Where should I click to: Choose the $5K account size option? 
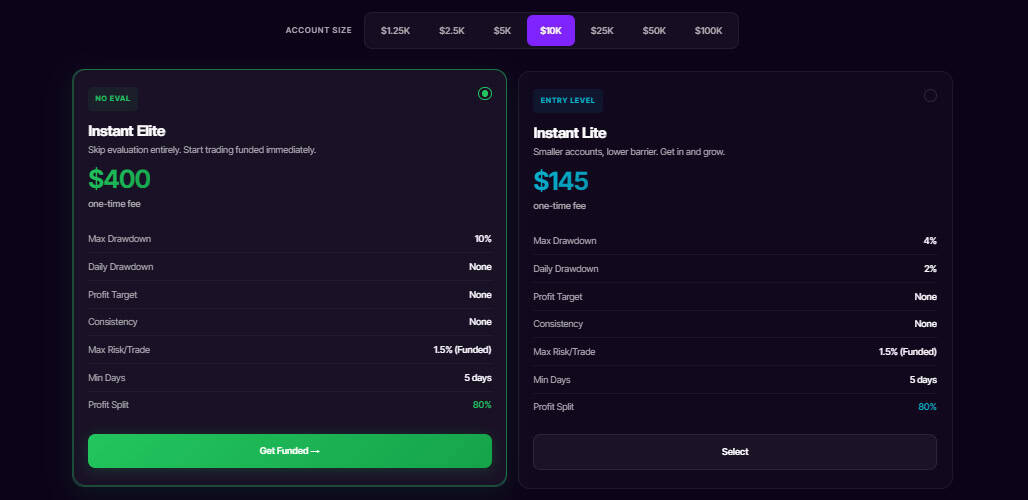502,30
